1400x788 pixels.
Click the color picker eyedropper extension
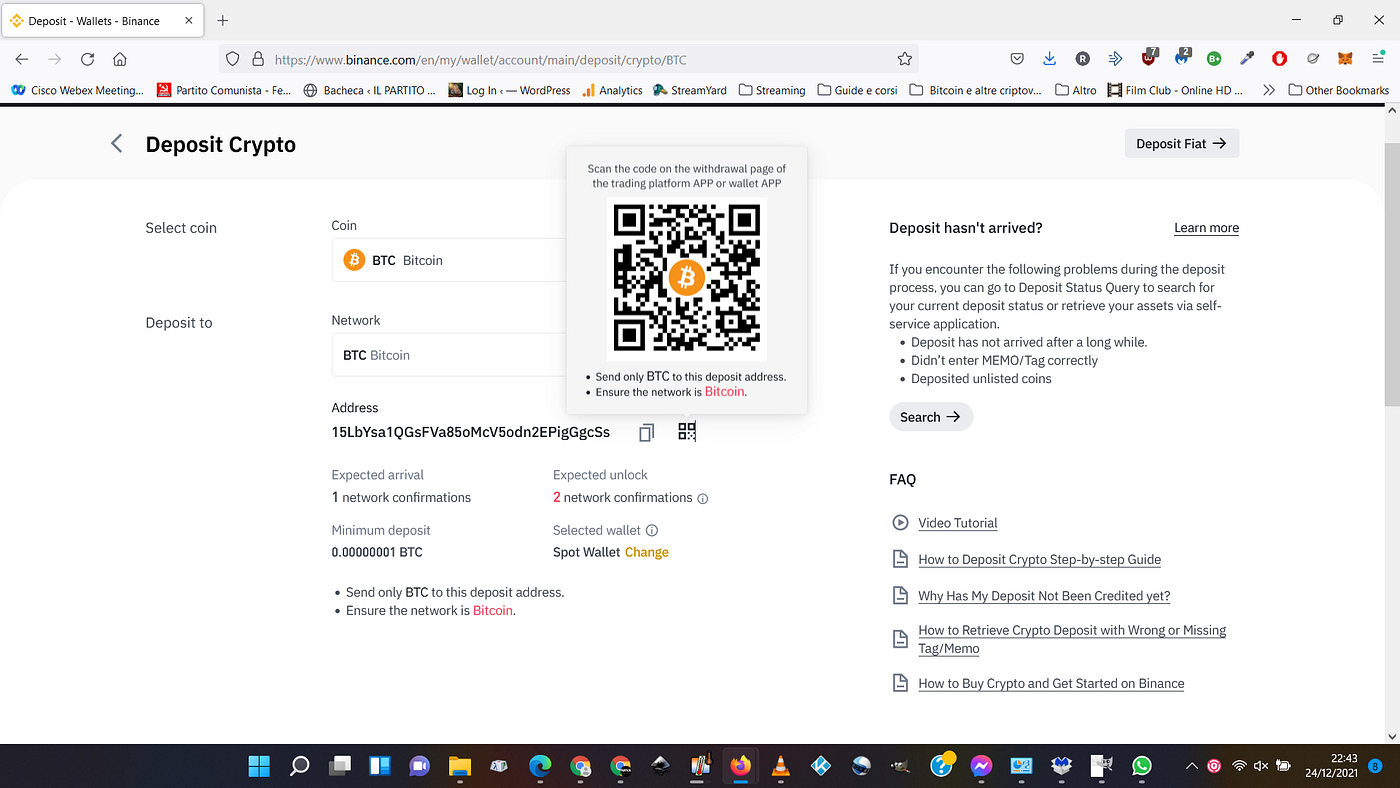1247,59
